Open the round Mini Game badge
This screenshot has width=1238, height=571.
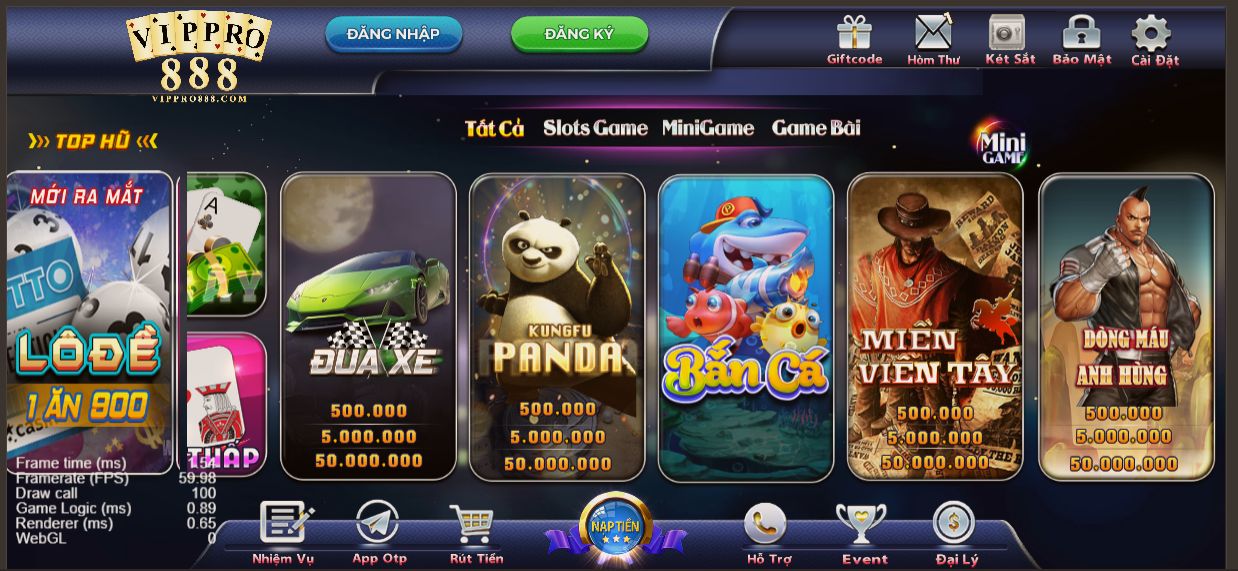[1001, 147]
